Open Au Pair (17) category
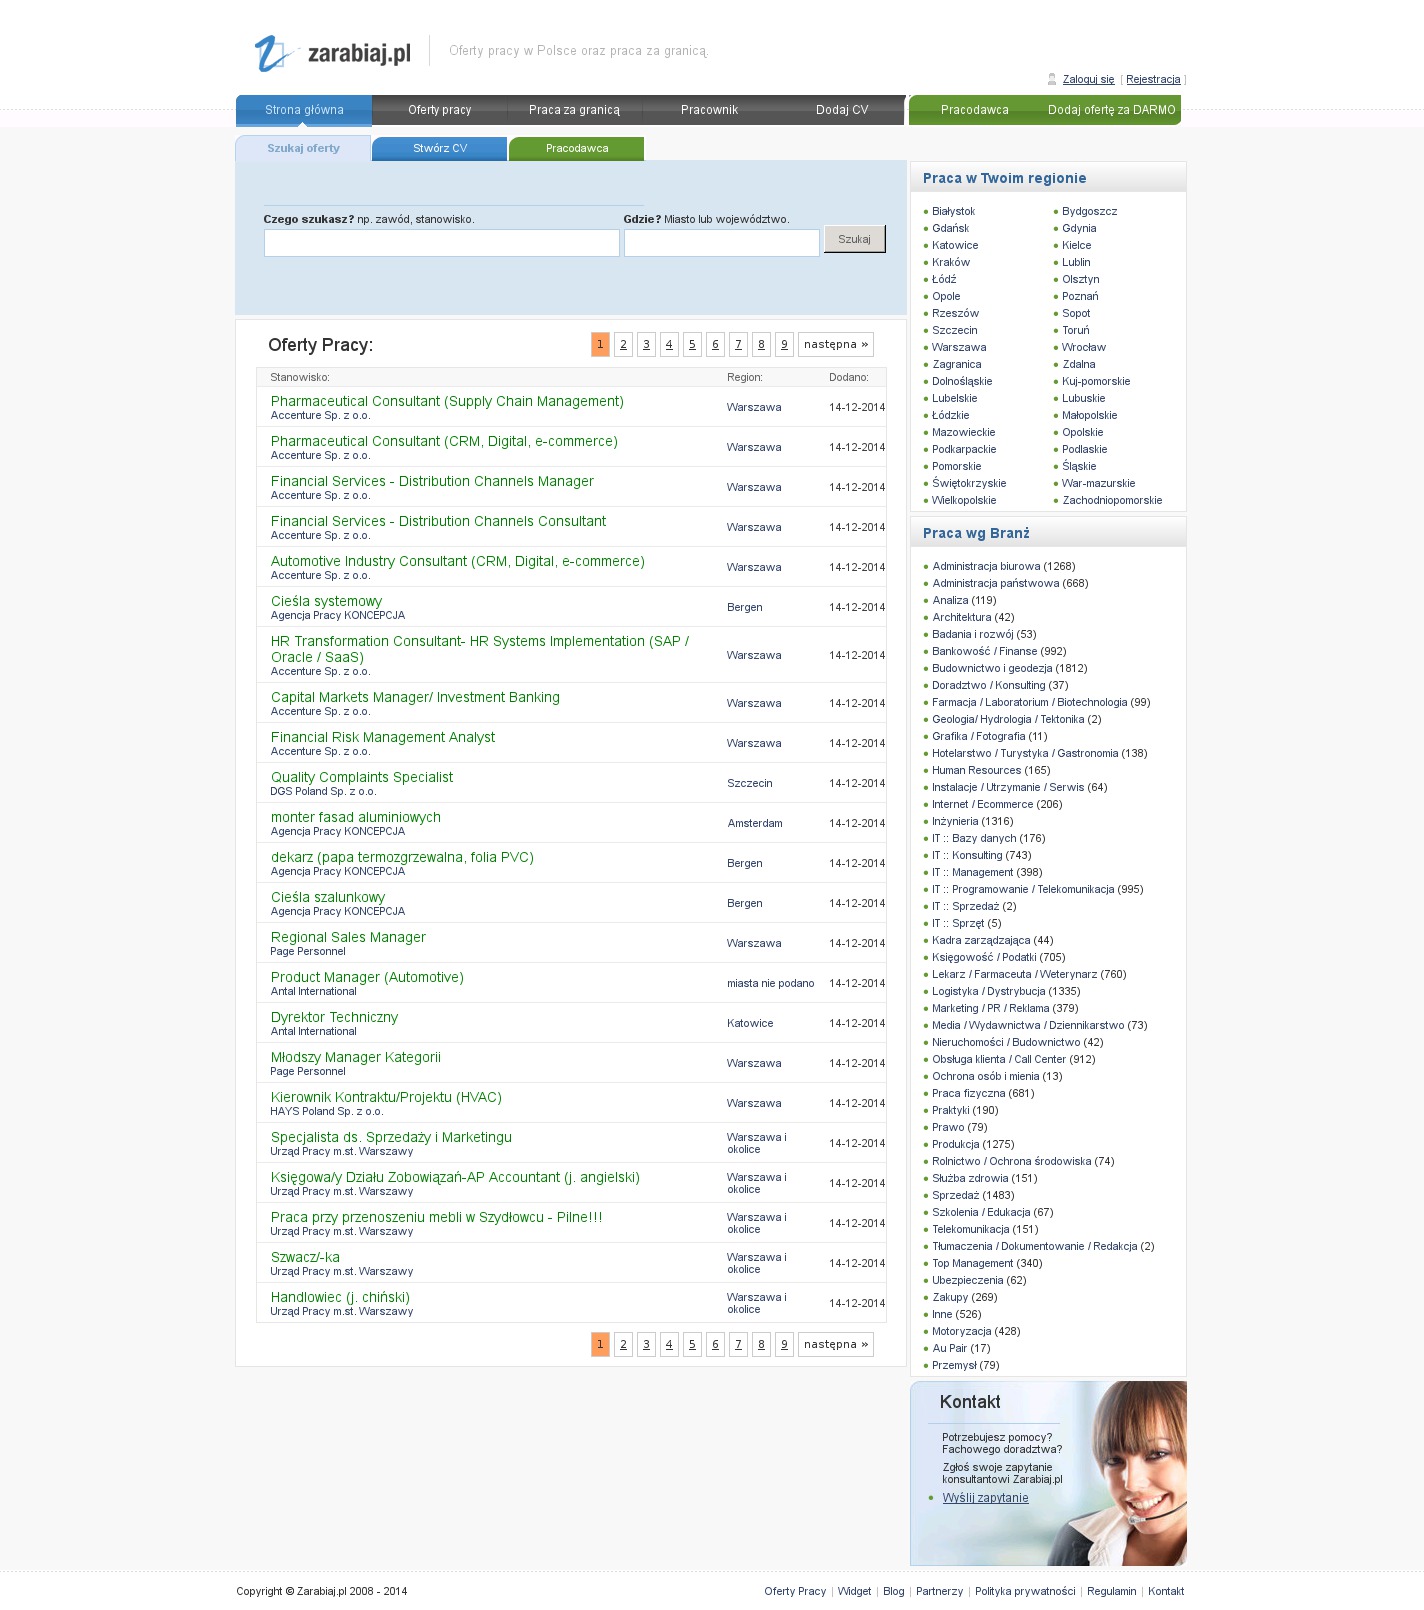 (x=961, y=1349)
